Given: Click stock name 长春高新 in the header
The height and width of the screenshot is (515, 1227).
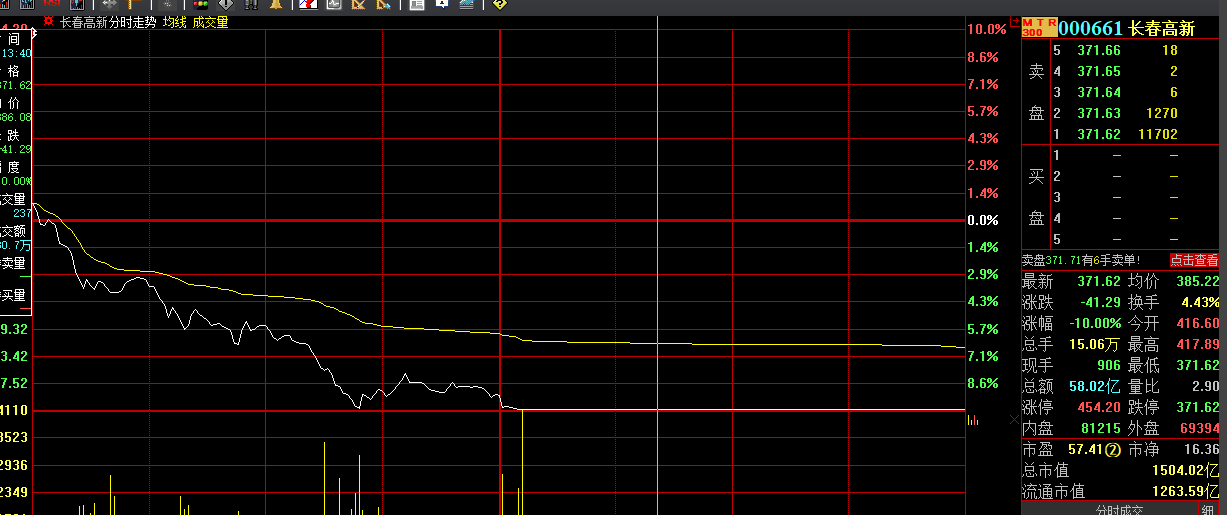Looking at the screenshot, I should pos(1161,29).
